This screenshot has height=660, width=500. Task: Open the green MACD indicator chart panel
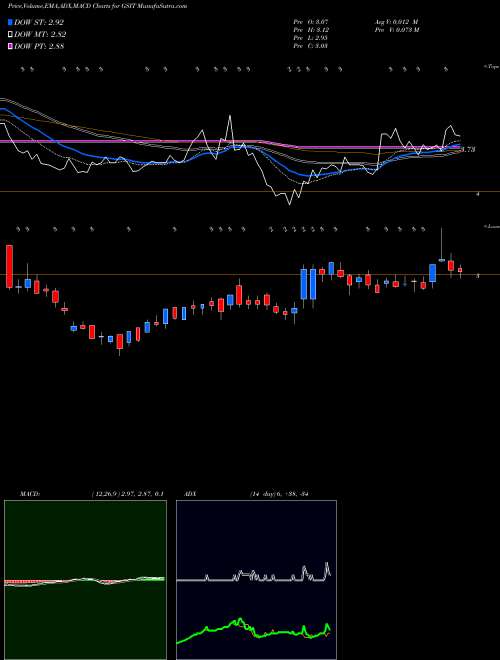[85, 580]
